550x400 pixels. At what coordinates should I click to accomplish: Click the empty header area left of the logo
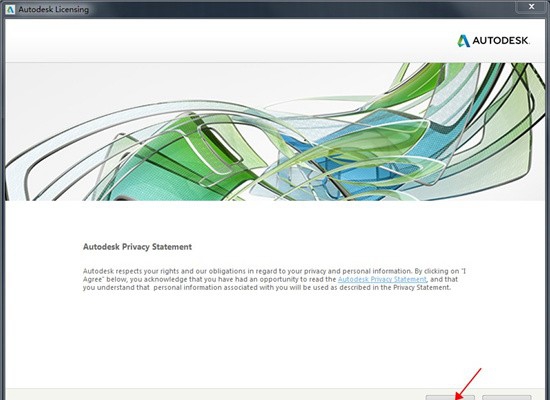[228, 41]
